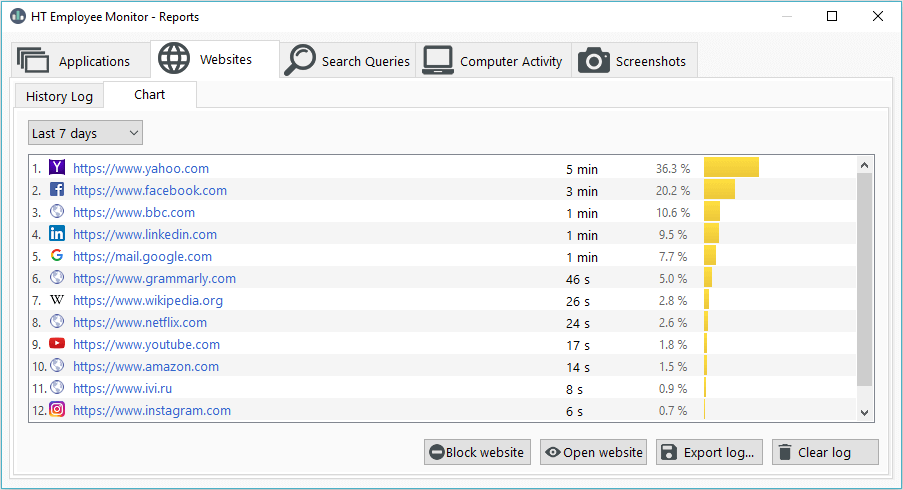This screenshot has width=903, height=490.
Task: Click the Export log... button
Action: 710,452
